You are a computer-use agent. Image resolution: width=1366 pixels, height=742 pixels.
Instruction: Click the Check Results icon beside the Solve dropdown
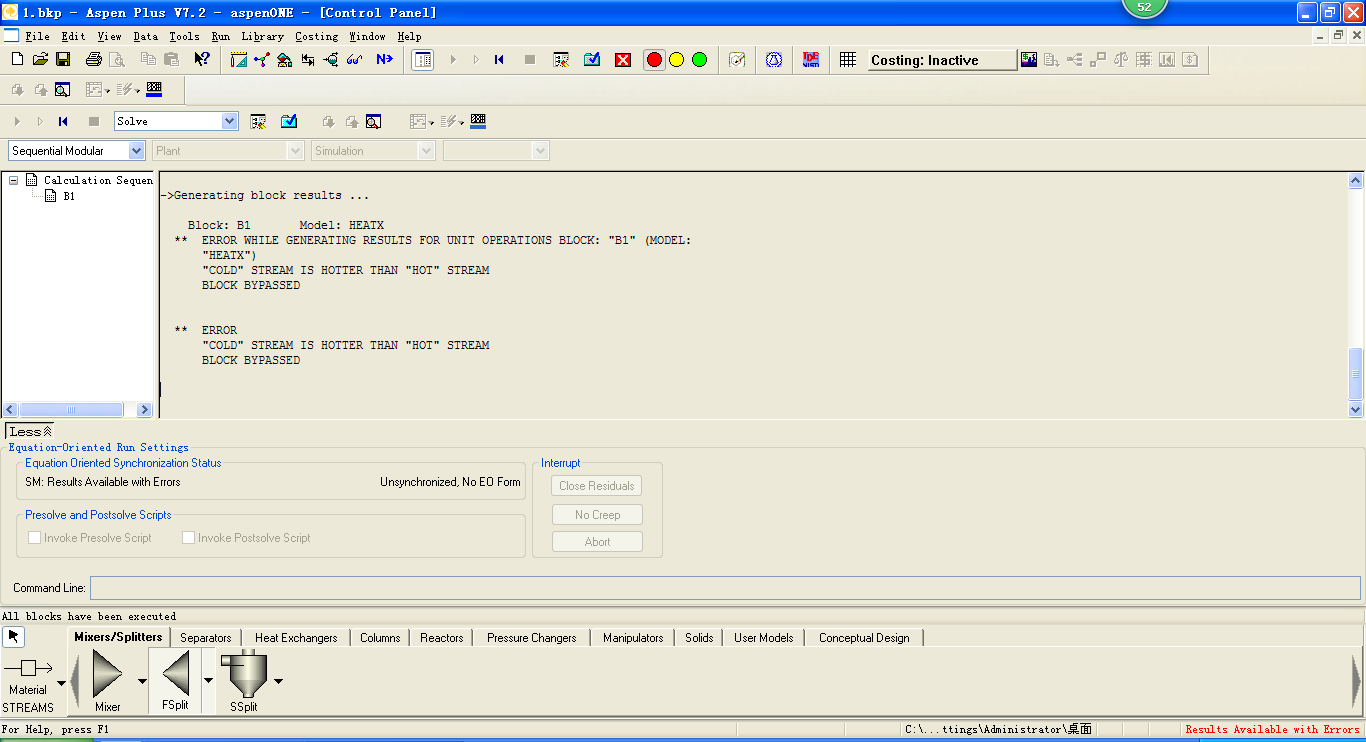click(x=289, y=121)
